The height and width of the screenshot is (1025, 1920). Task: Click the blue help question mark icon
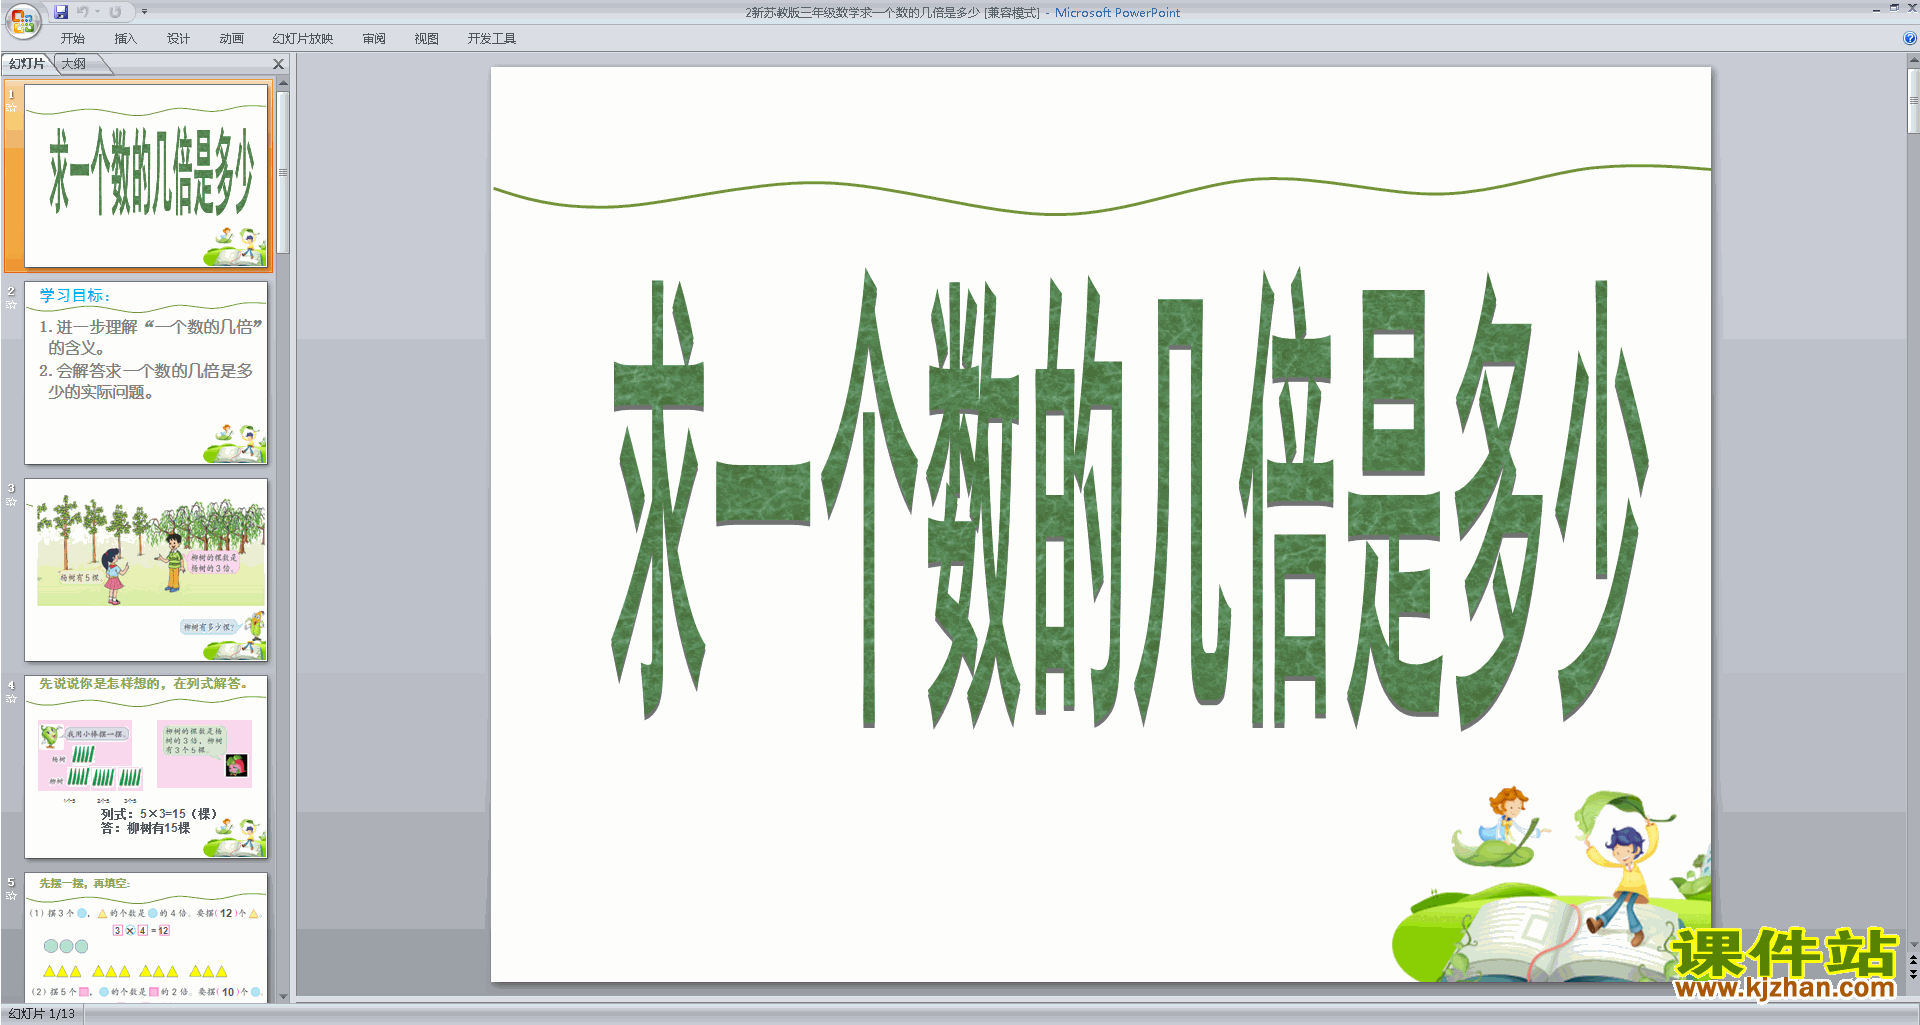pyautogui.click(x=1909, y=38)
